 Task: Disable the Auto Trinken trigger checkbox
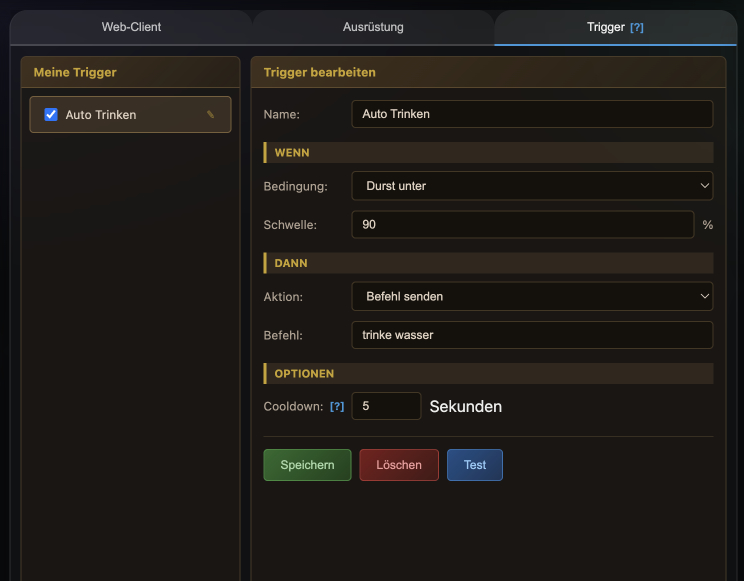click(51, 115)
